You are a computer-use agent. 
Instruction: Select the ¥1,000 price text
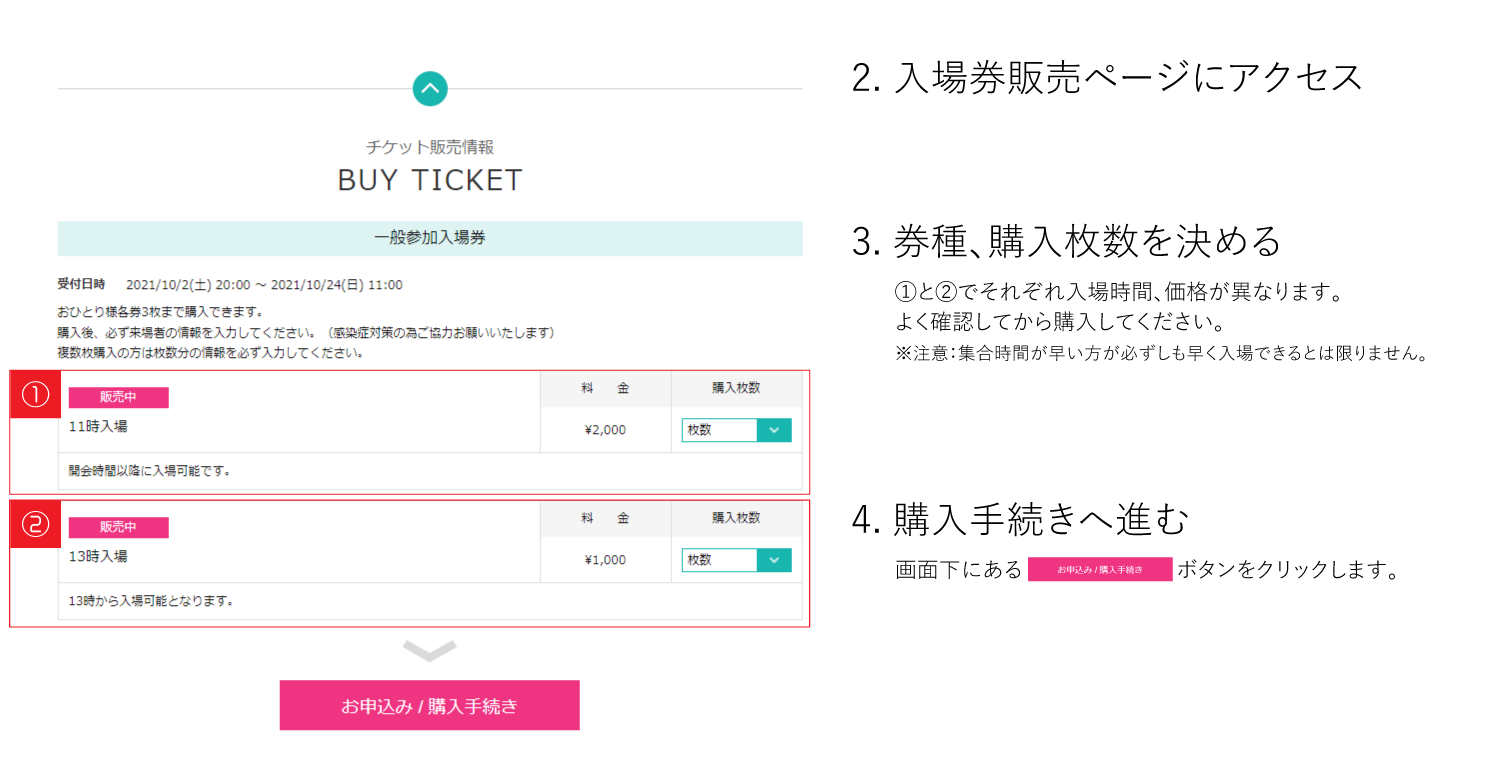pyautogui.click(x=605, y=560)
